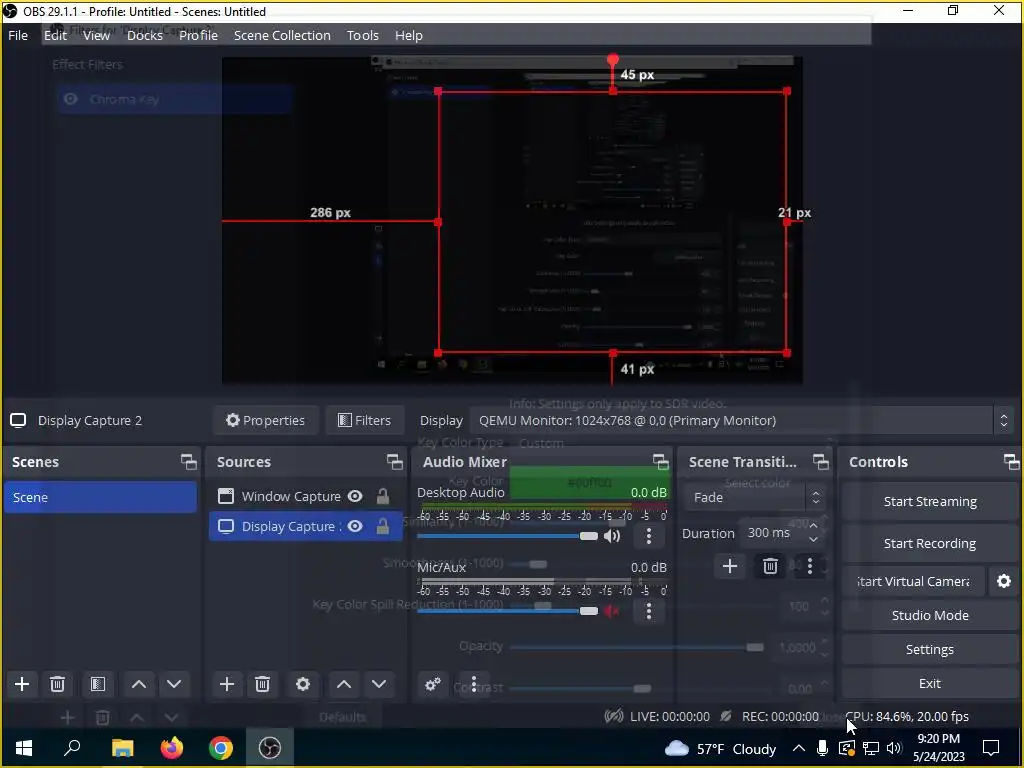Enable Studio Mode

click(930, 615)
